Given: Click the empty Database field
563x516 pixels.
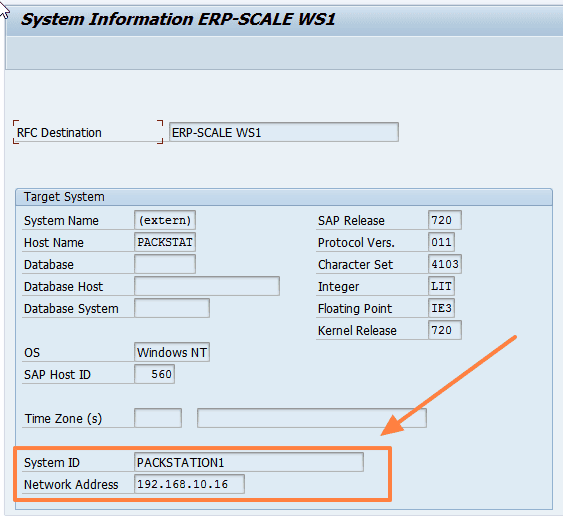Looking at the screenshot, I should [165, 264].
